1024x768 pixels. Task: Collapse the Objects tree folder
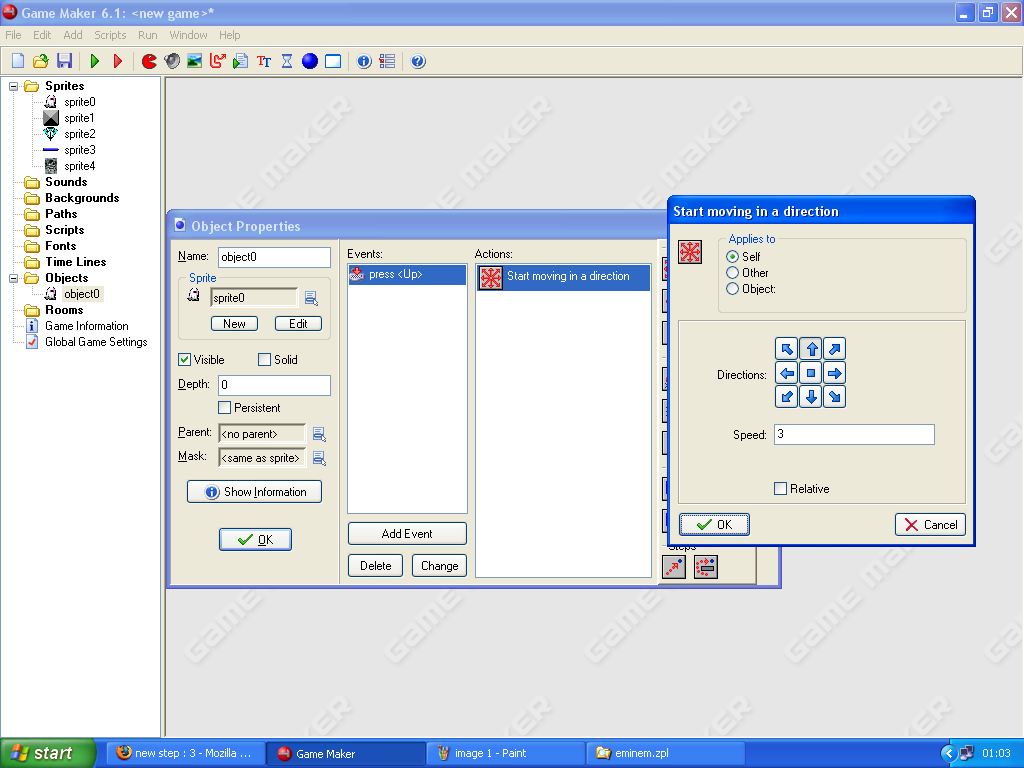point(15,278)
